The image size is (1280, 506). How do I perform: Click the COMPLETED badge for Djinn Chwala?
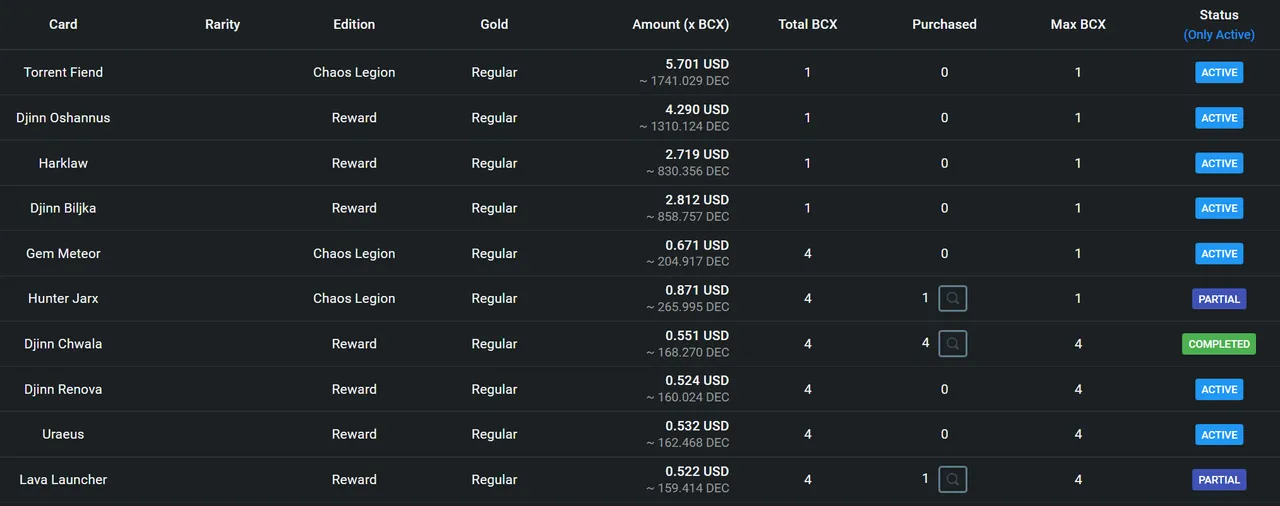click(1219, 344)
